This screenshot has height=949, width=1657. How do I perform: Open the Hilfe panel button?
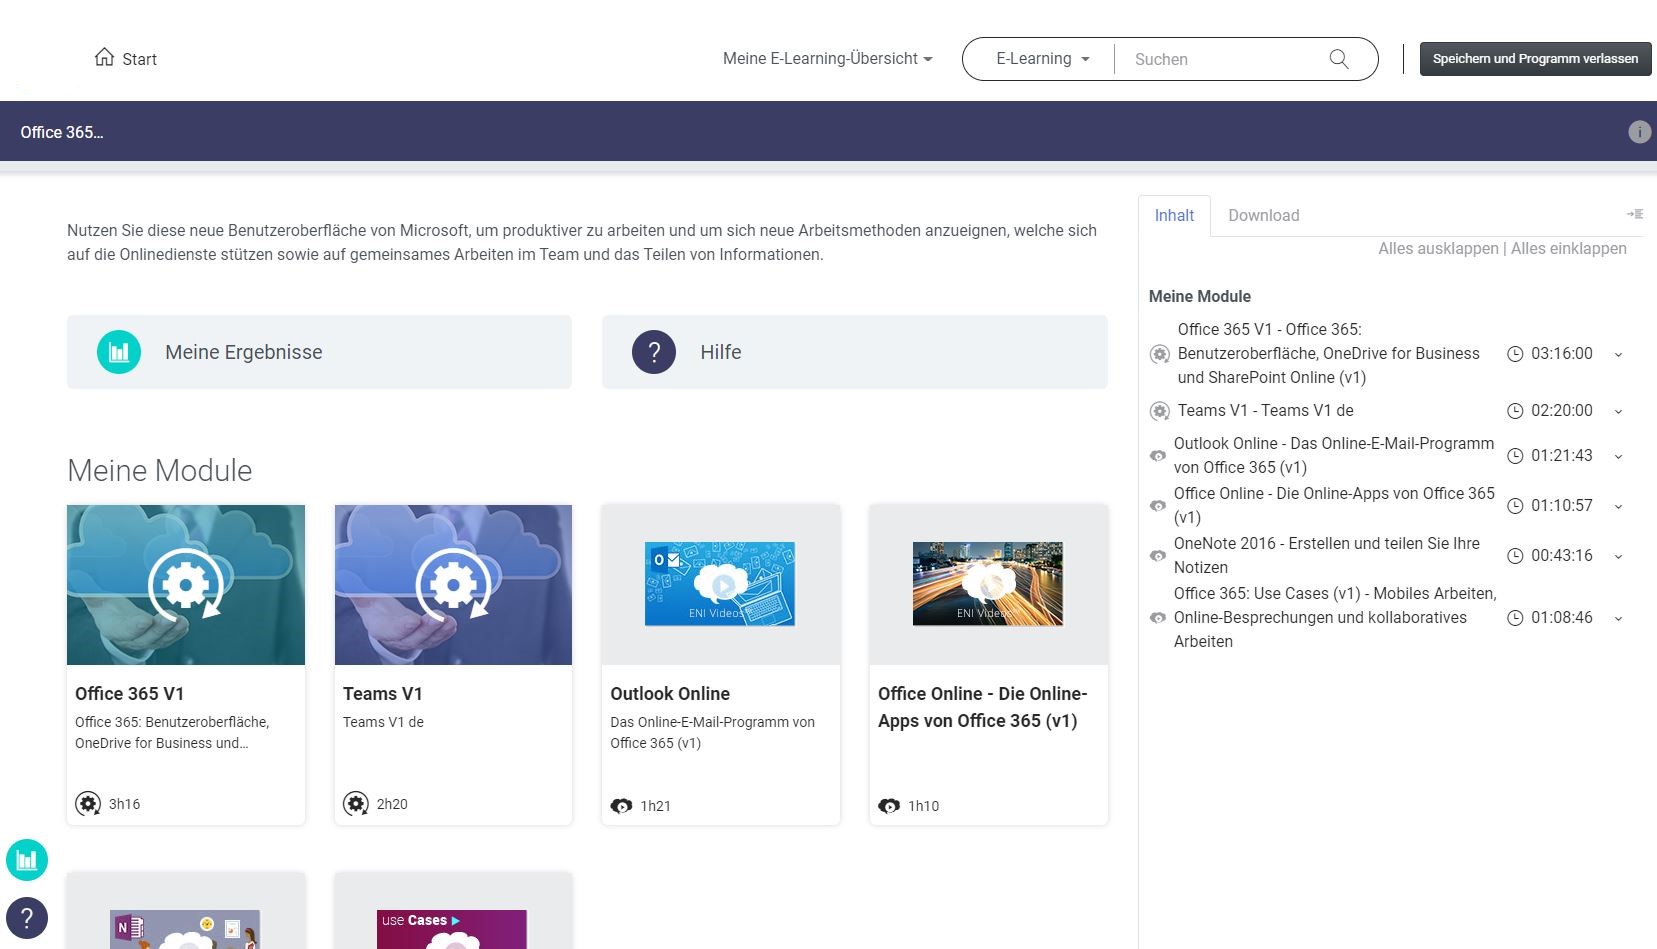coord(855,352)
